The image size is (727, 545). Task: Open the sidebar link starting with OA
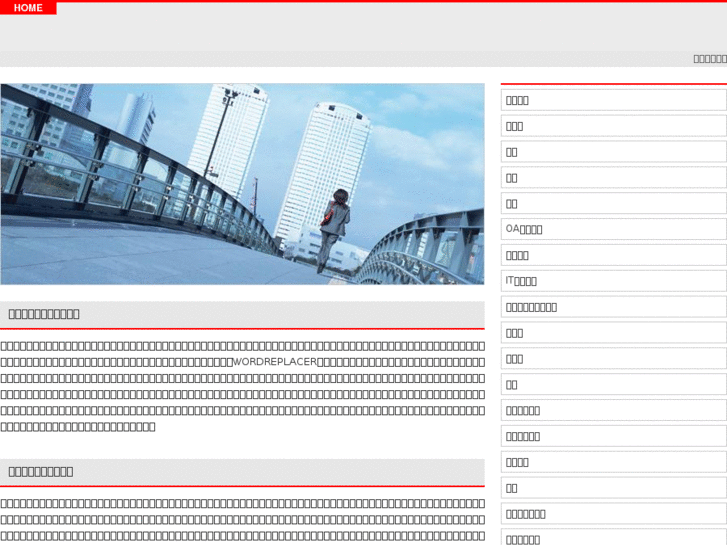click(x=613, y=229)
